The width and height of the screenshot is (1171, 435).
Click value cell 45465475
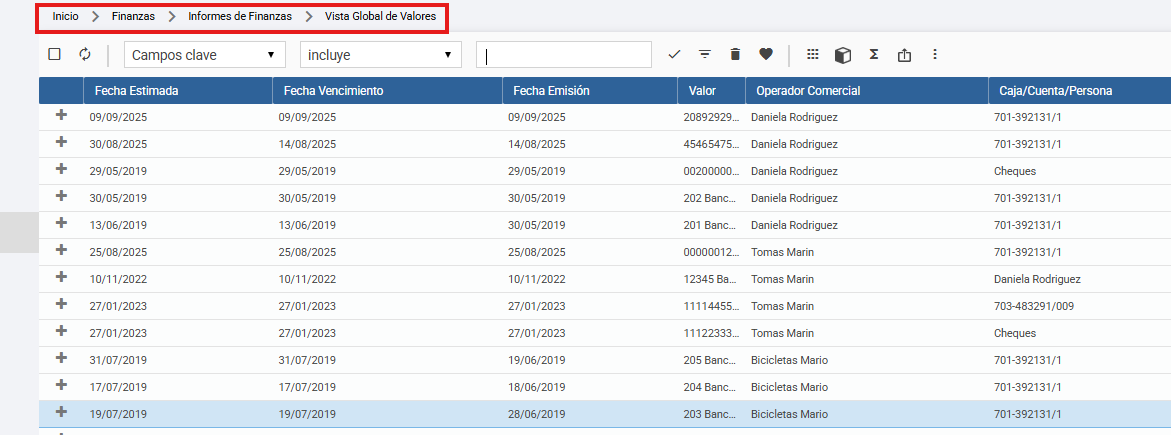coord(712,144)
